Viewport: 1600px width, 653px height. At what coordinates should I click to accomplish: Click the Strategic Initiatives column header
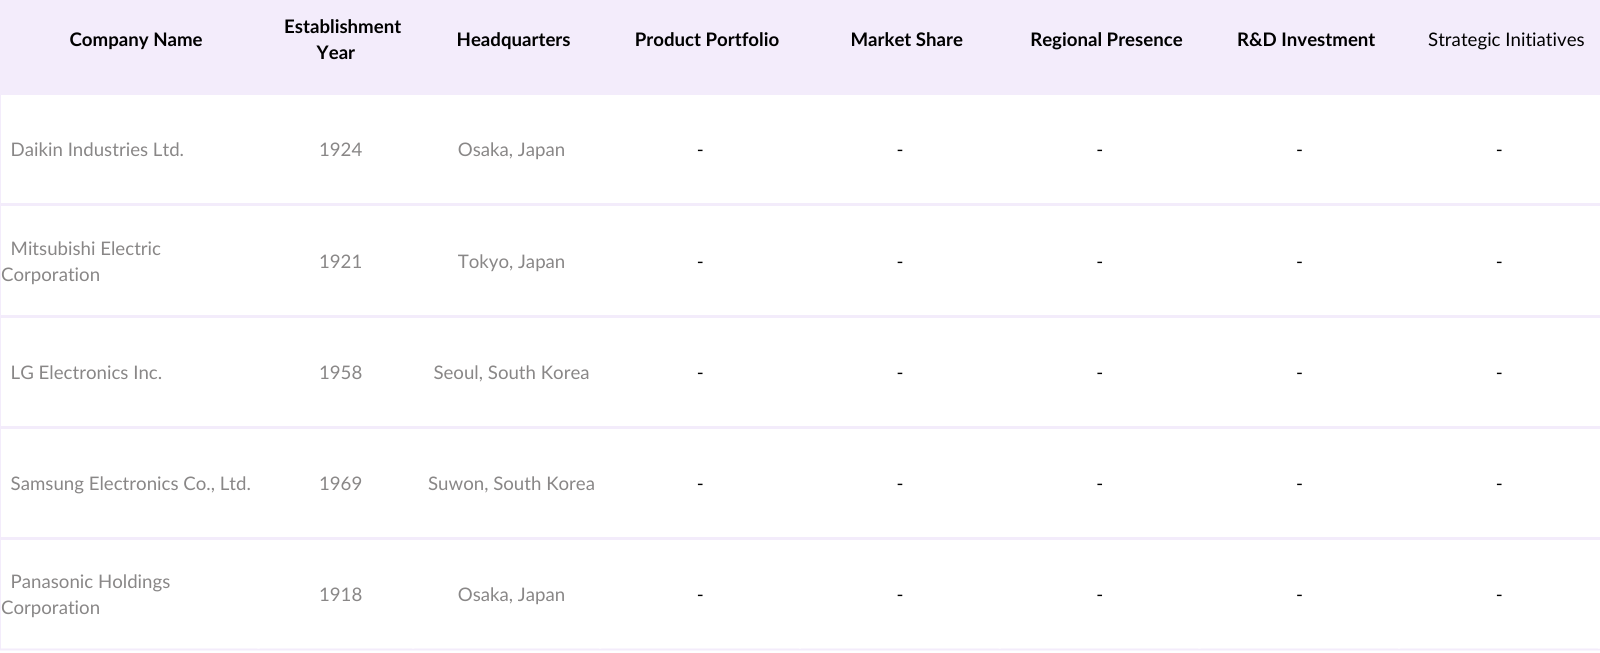(1506, 40)
